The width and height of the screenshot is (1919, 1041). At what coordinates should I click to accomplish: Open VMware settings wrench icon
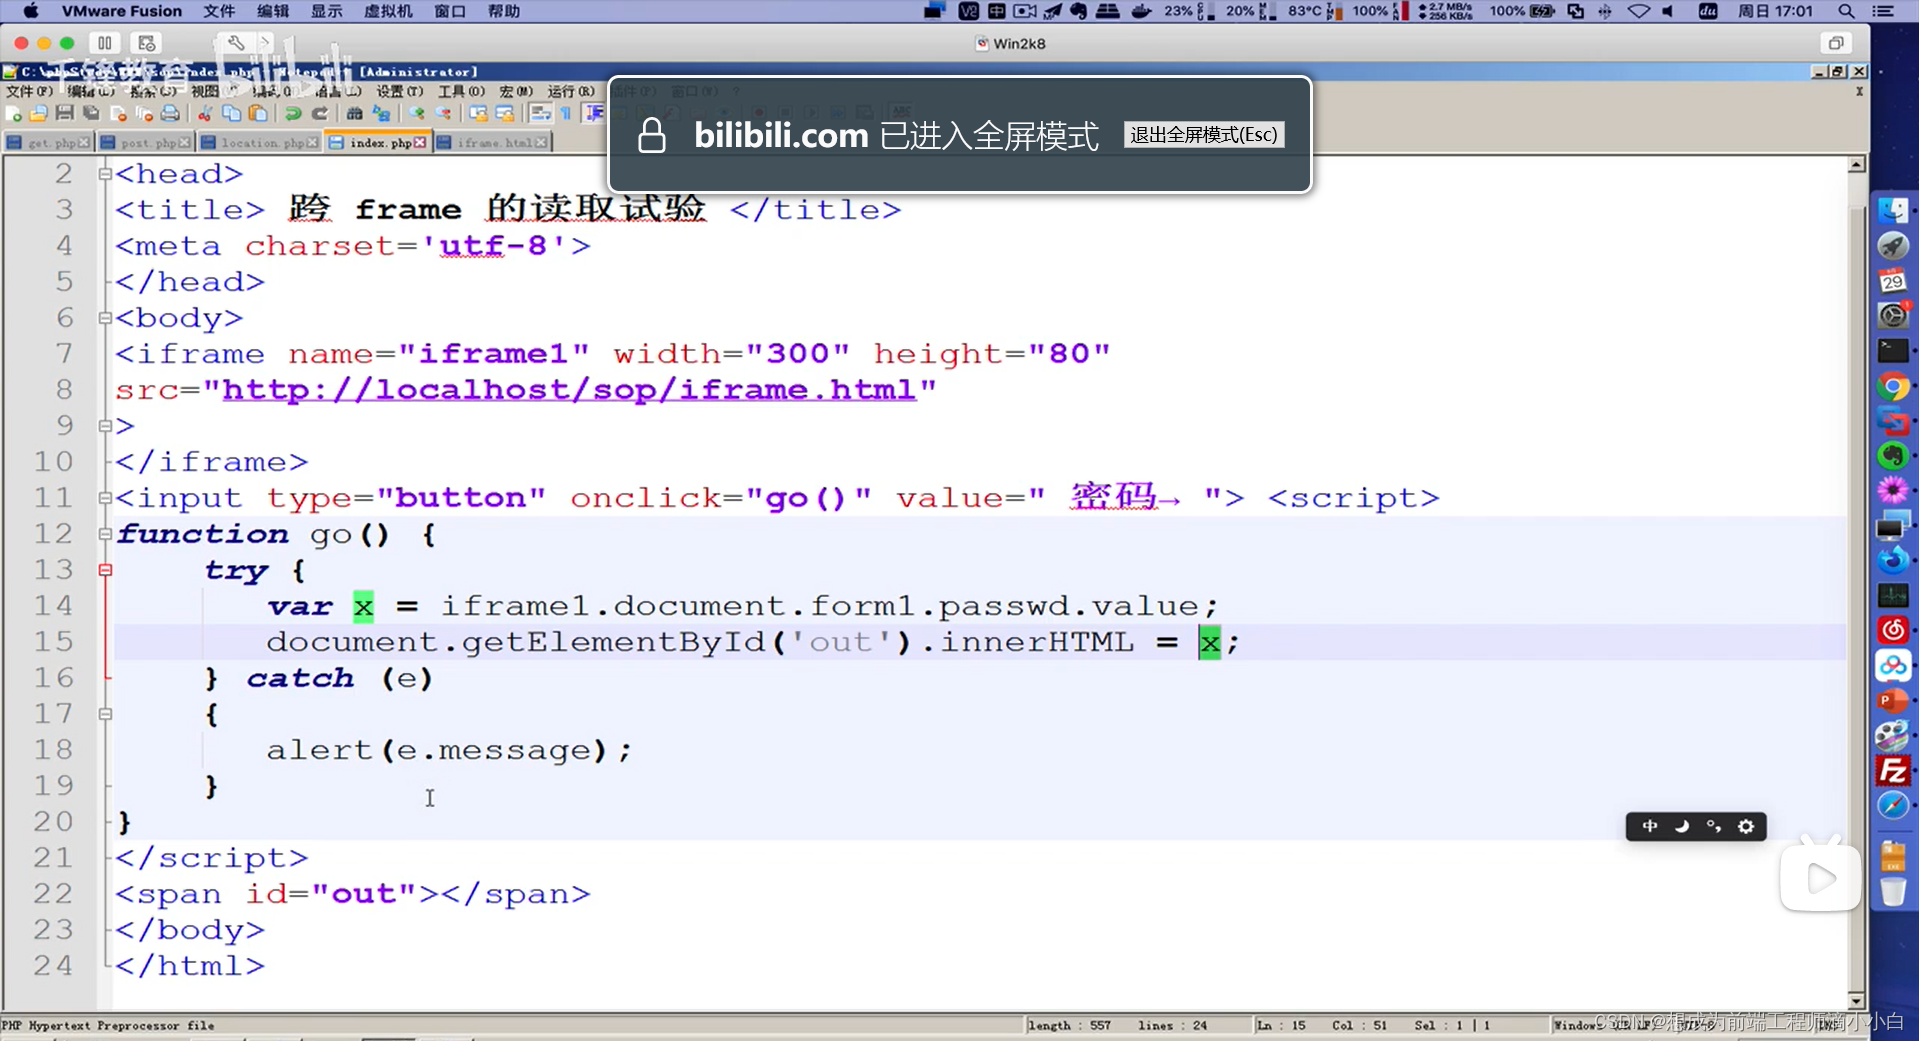(236, 43)
